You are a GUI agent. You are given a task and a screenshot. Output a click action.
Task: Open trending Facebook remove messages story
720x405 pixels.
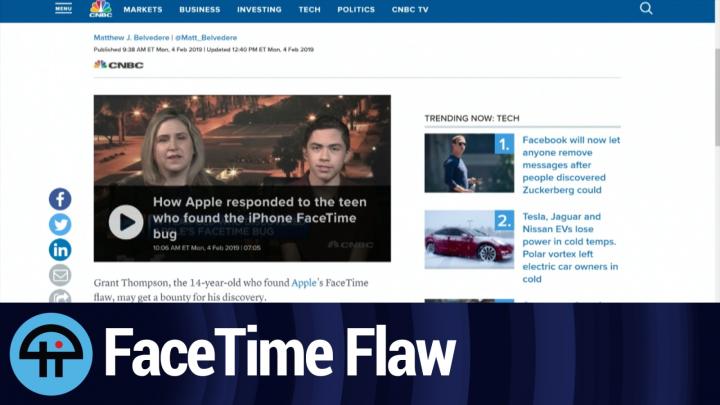571,165
